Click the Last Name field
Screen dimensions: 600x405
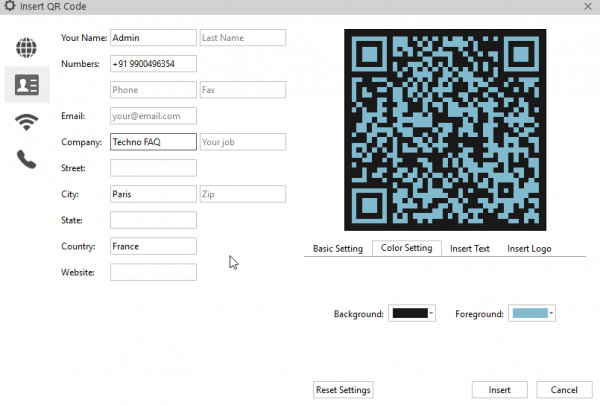click(243, 38)
